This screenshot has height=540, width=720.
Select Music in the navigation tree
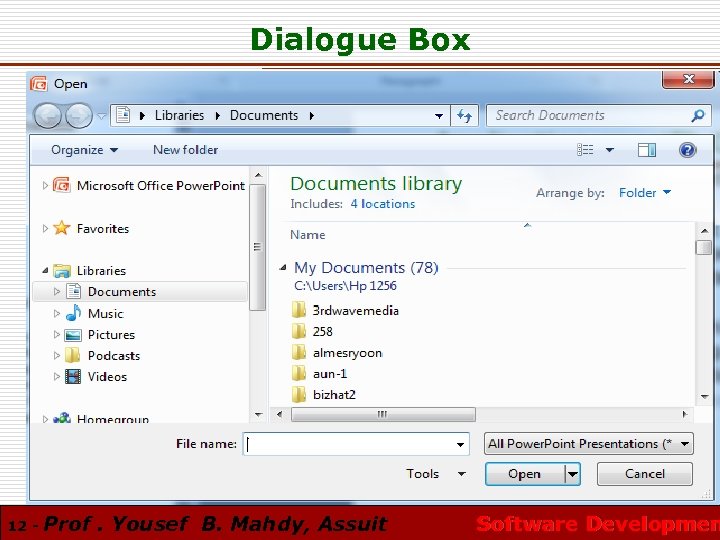click(x=106, y=314)
